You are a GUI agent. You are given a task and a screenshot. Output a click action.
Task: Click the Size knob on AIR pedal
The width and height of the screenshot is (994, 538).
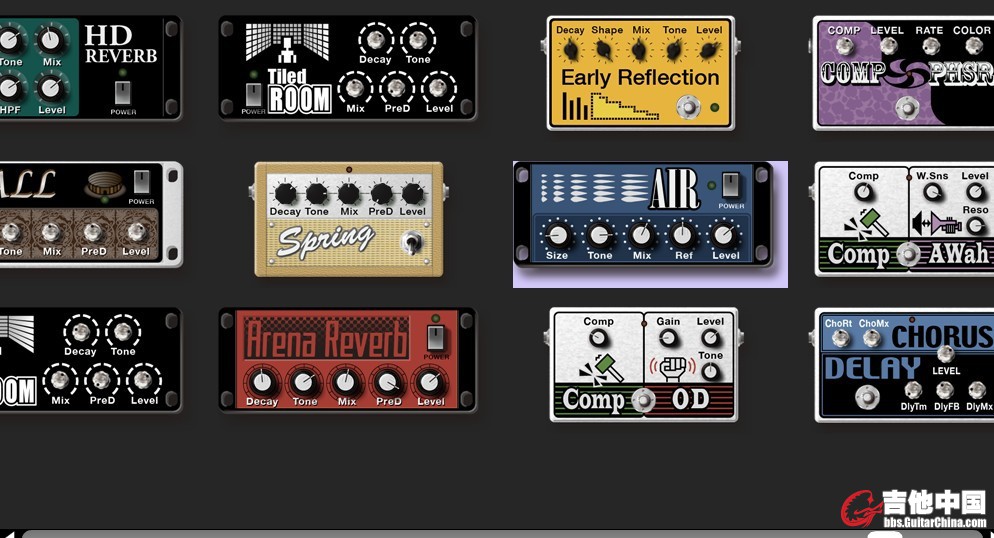click(557, 236)
